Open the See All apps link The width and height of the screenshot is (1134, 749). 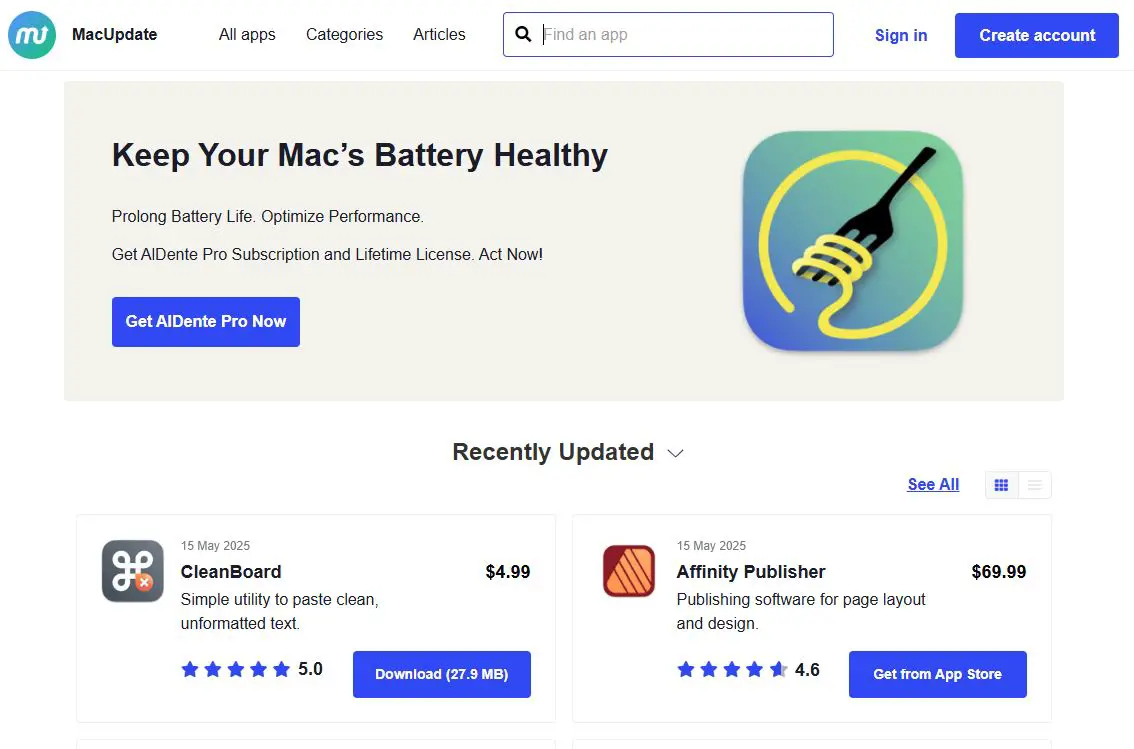coord(932,484)
